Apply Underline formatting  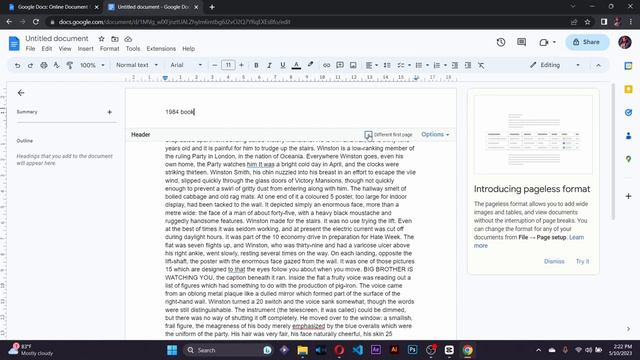coord(282,65)
